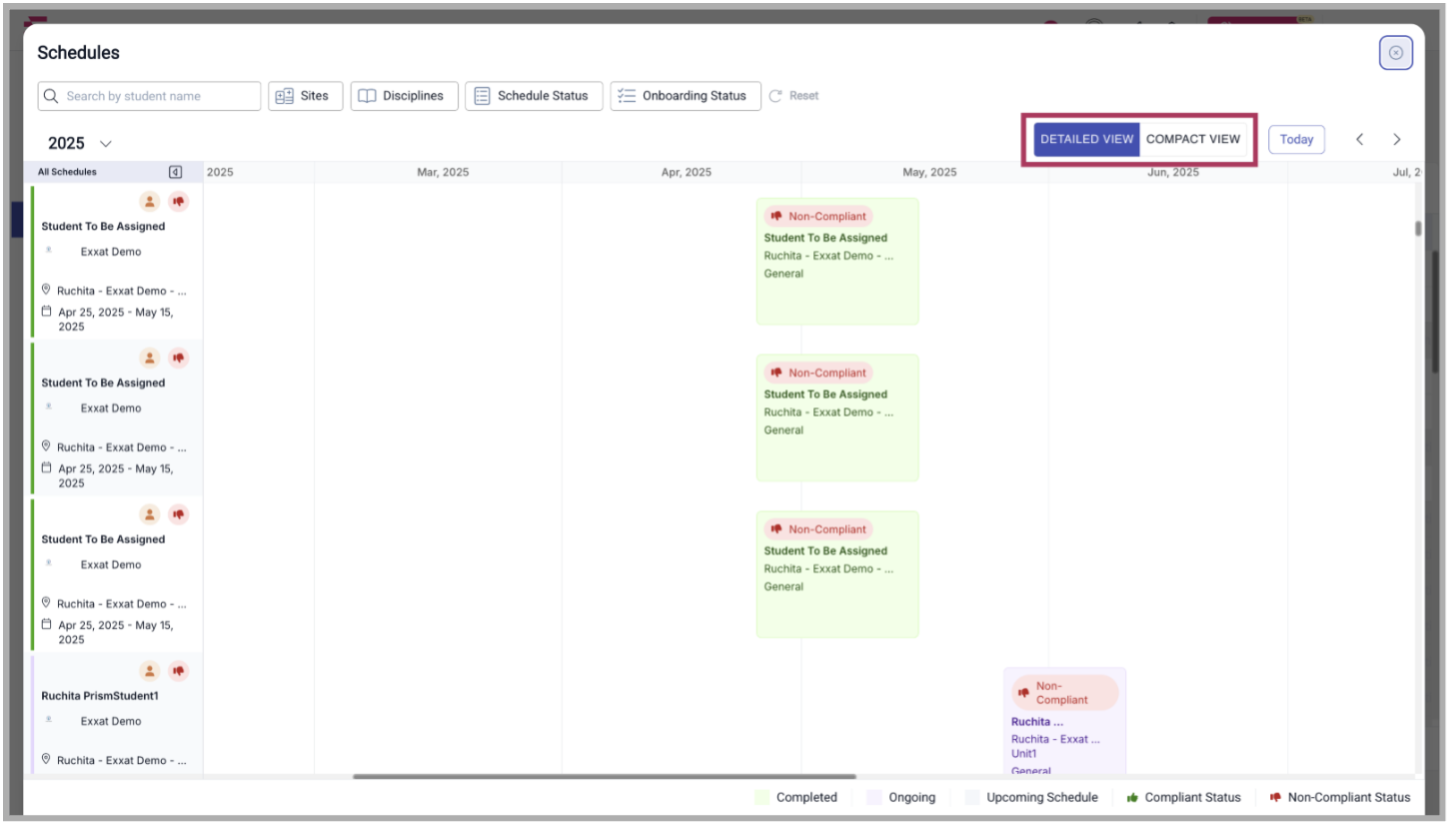The image size is (1451, 825).
Task: Click the Schedule Status filter icon
Action: pos(481,96)
